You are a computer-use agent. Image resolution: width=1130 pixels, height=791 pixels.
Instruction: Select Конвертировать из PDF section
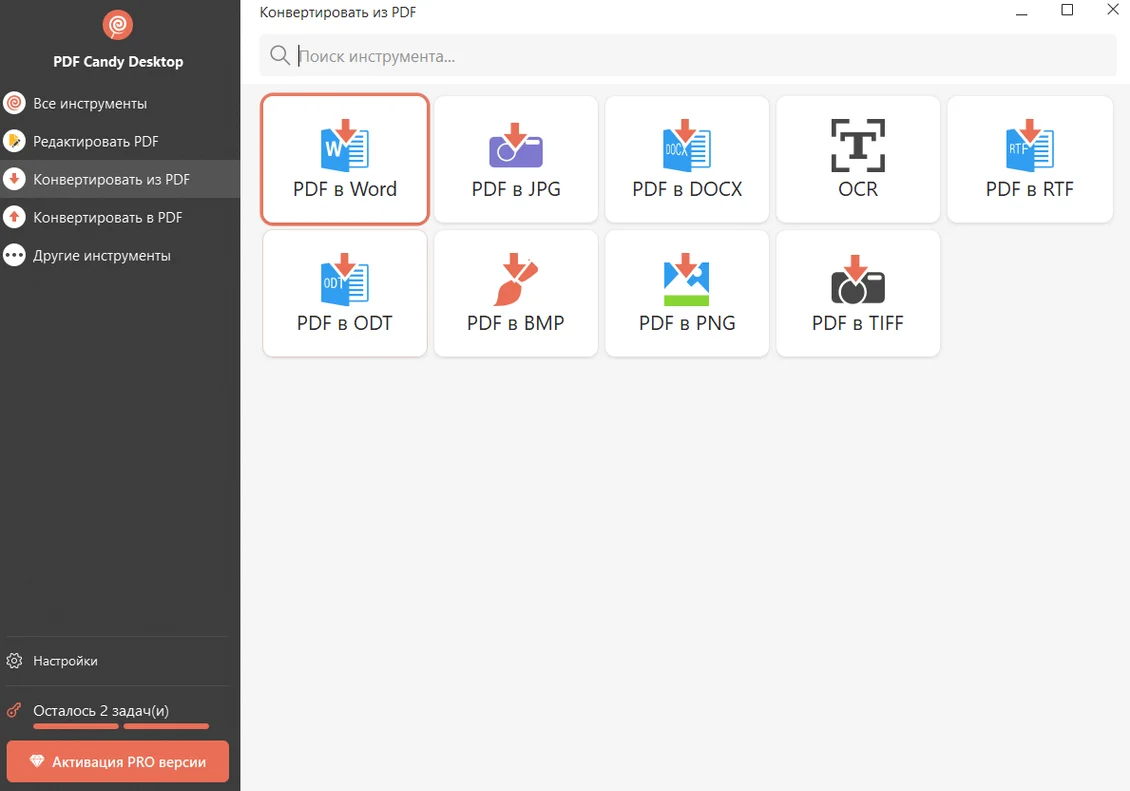point(120,179)
